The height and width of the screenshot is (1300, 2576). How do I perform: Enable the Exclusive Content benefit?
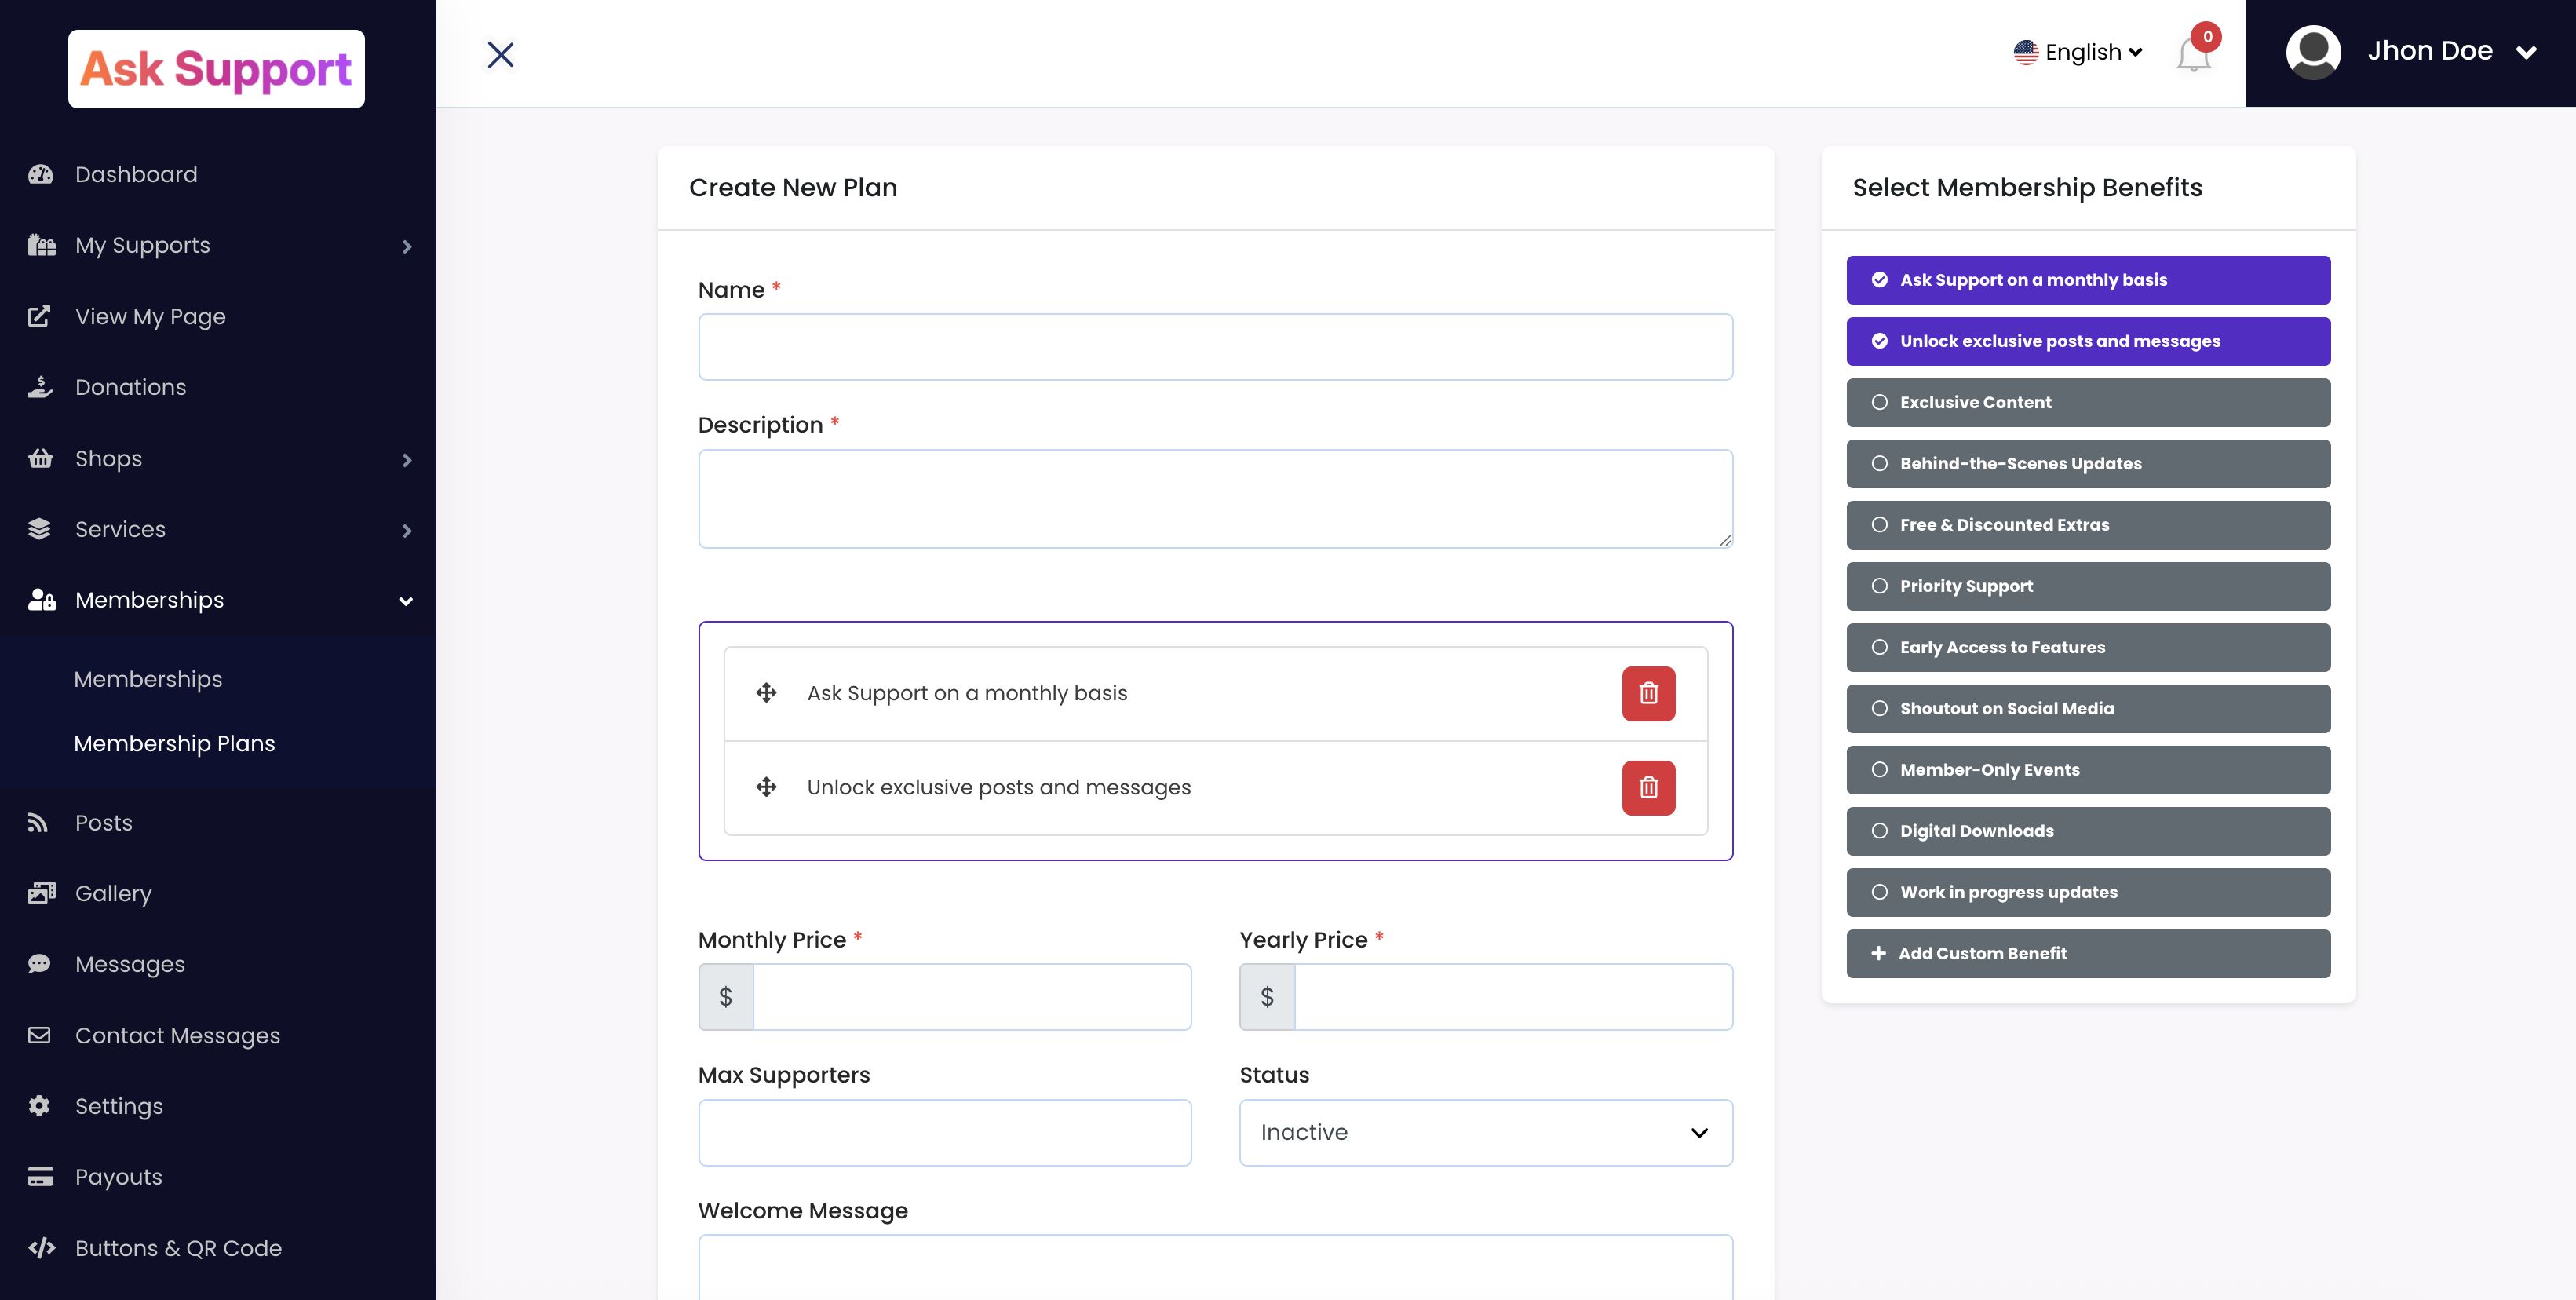click(x=2088, y=402)
